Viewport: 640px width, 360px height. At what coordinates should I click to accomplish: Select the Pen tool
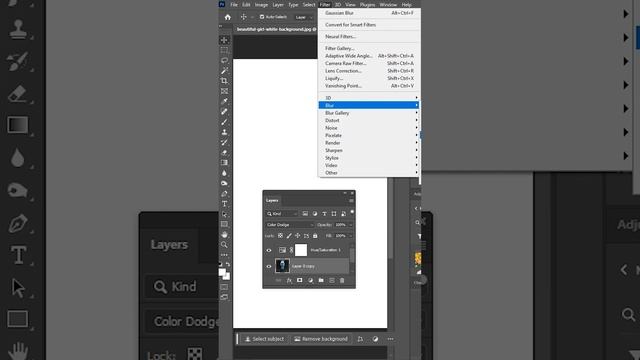[x=224, y=193]
